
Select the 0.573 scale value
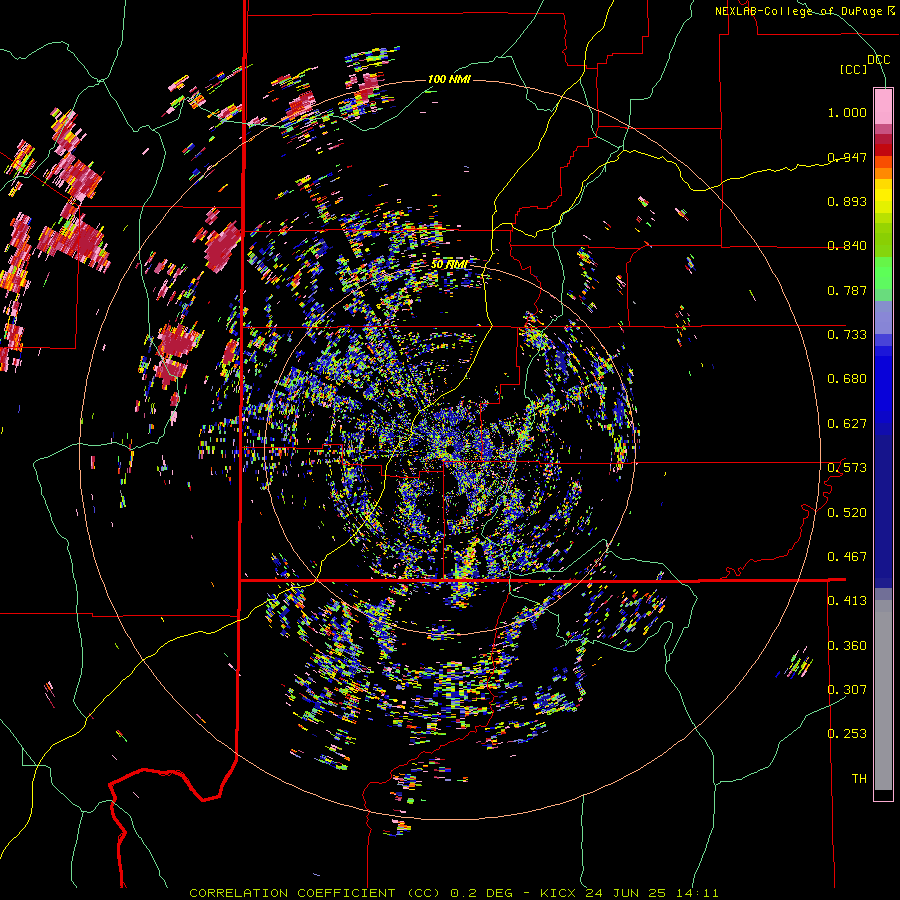click(847, 468)
